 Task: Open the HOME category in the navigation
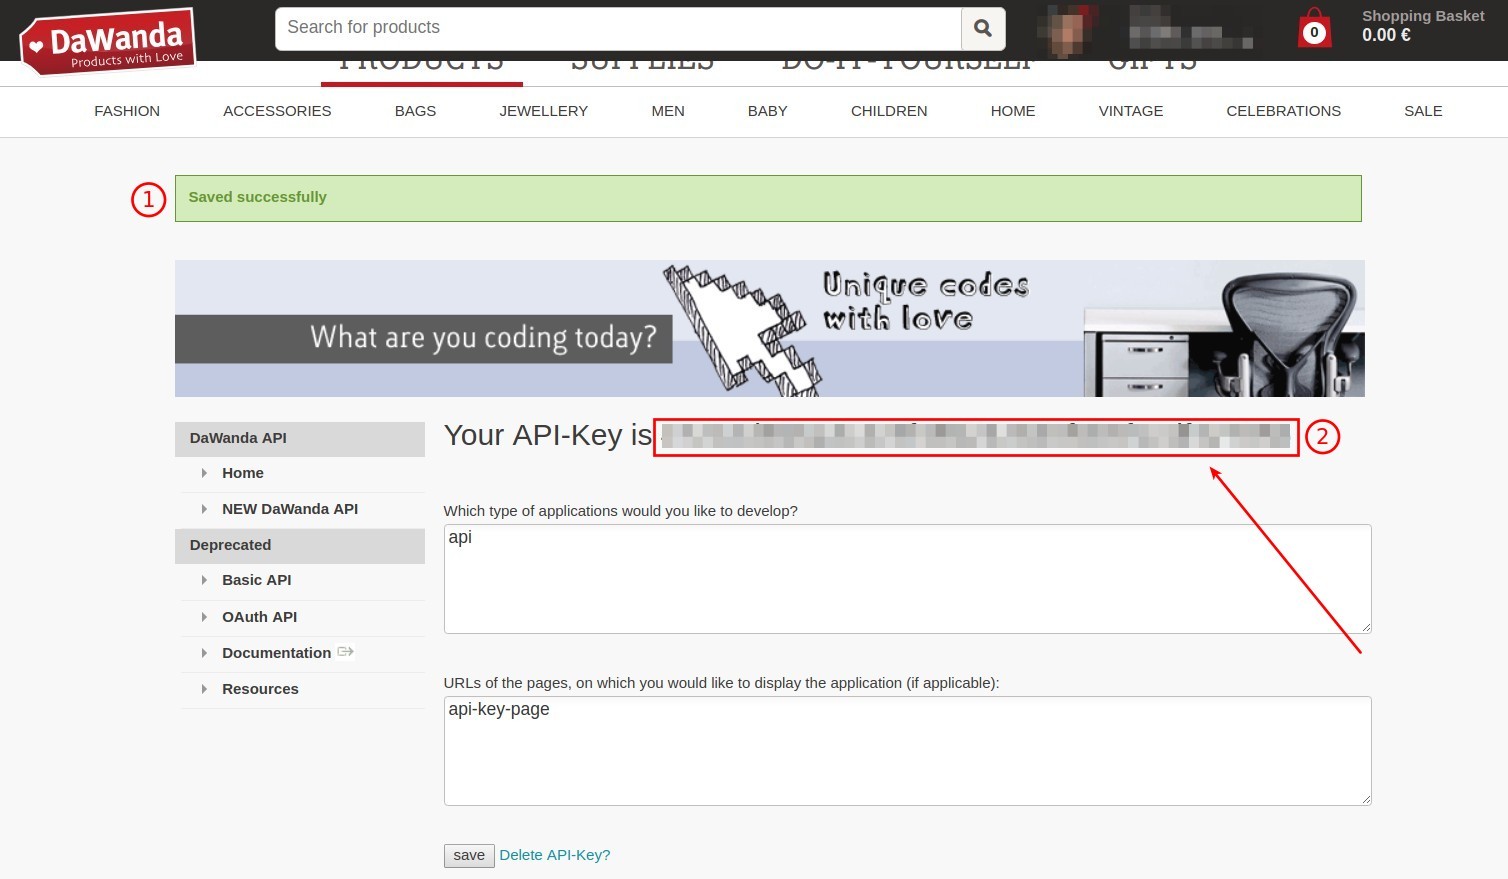coord(1013,111)
